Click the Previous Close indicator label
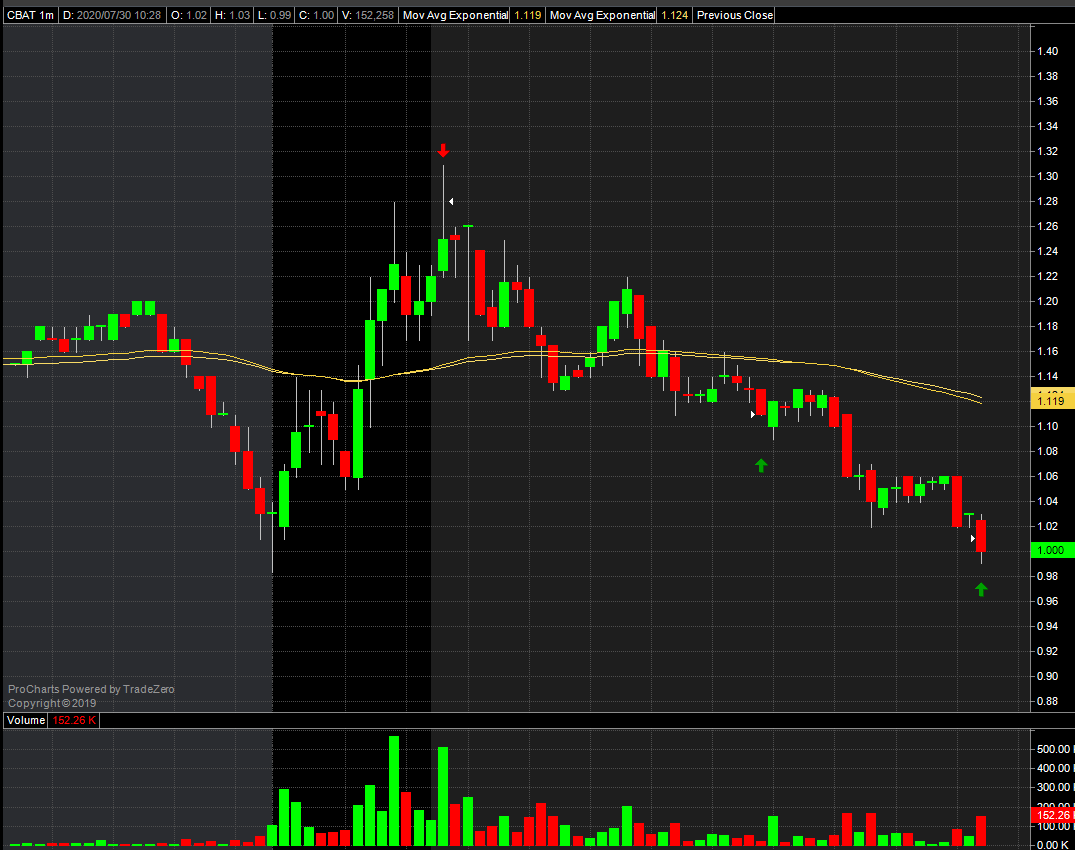1075x850 pixels. [x=734, y=15]
